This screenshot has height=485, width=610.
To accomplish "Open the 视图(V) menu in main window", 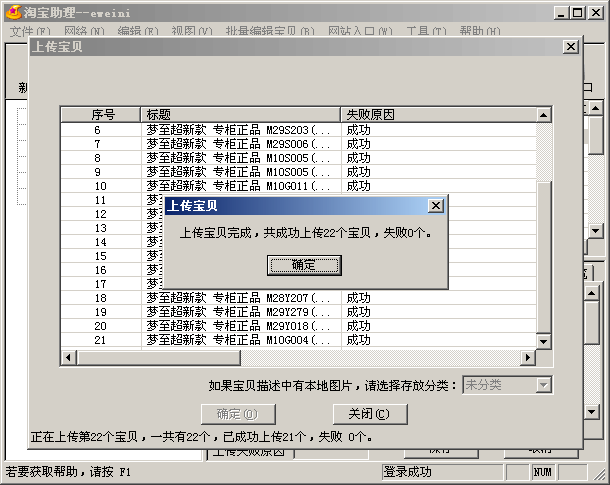I will [192, 31].
